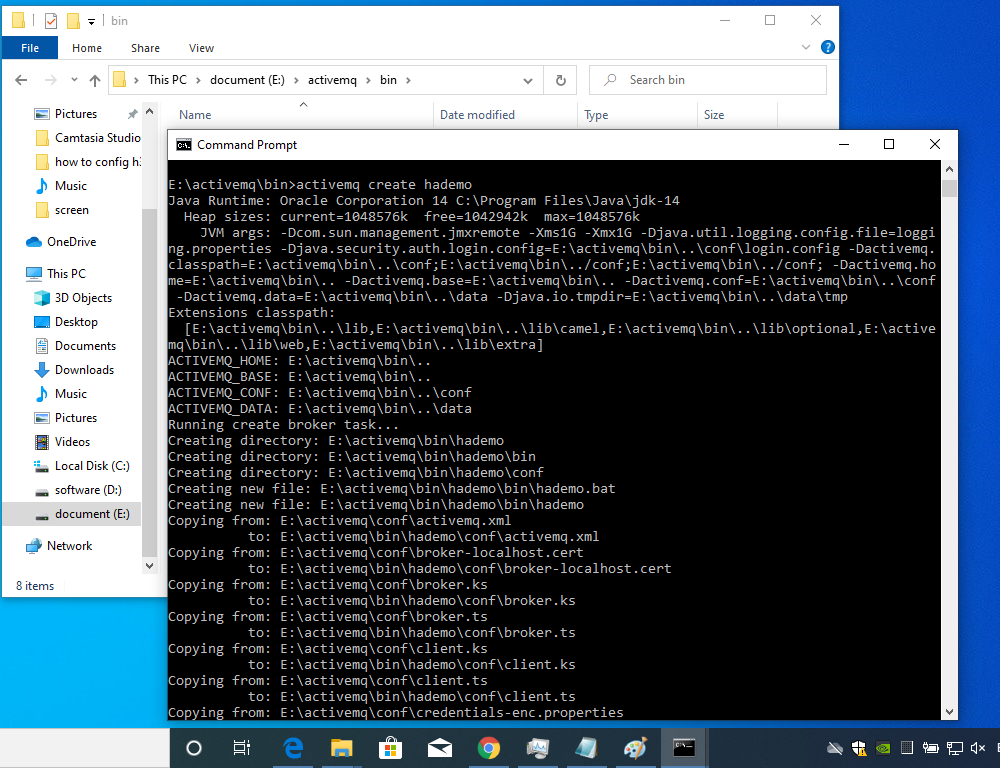Select Local Disk (C:) in navigation pane

(x=91, y=466)
